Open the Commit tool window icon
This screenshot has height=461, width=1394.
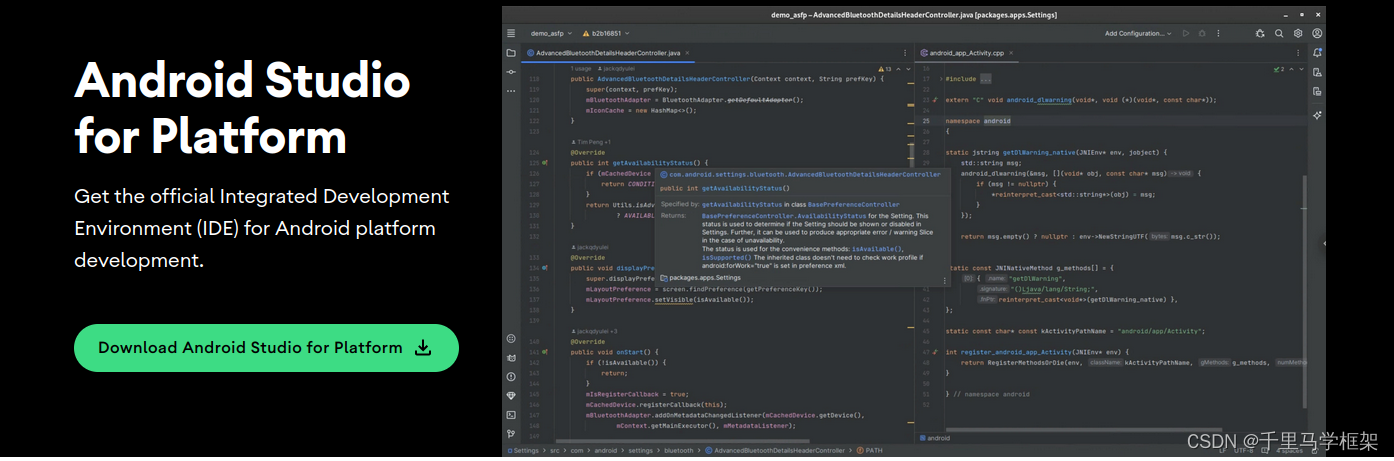click(x=511, y=72)
